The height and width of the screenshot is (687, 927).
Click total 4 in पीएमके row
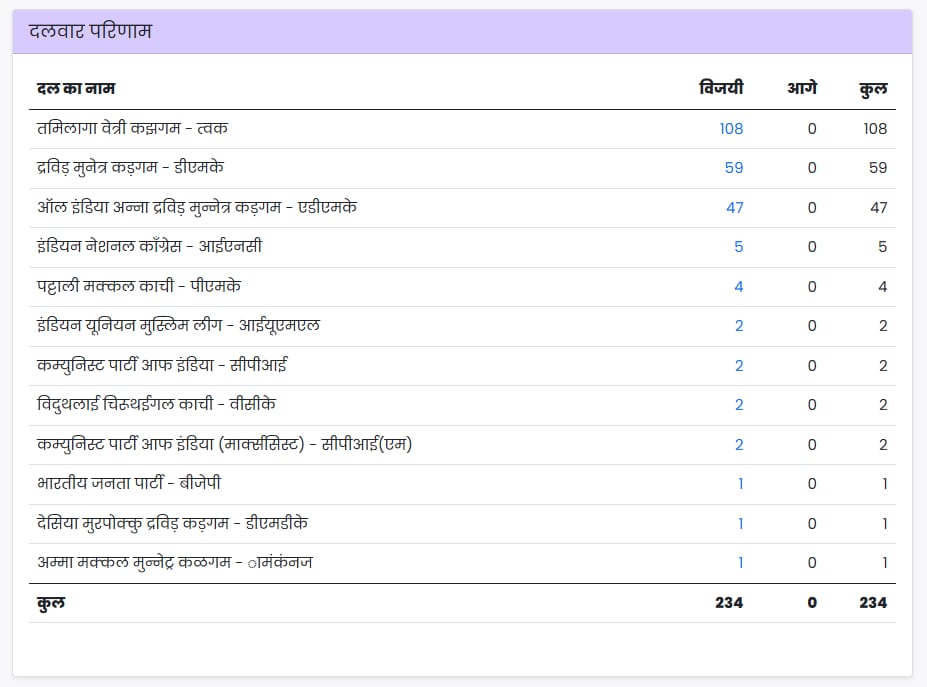[x=883, y=287]
